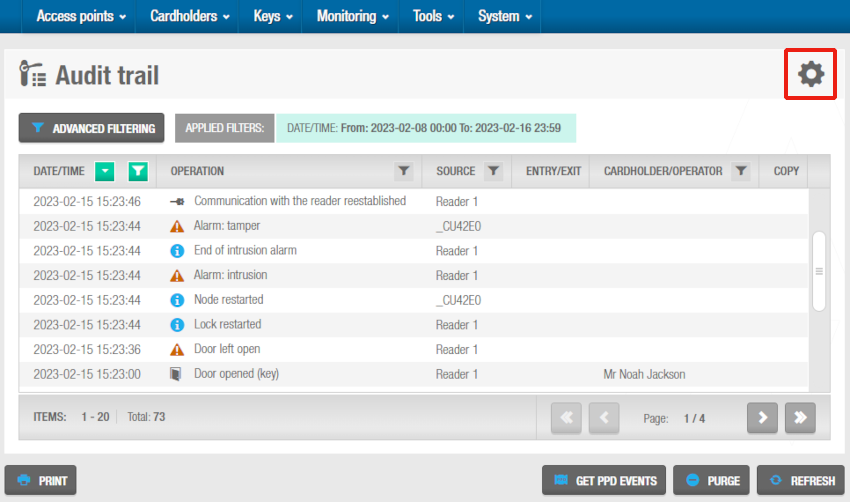Click the reader communication plug icon
This screenshot has height=502, width=850.
(177, 202)
